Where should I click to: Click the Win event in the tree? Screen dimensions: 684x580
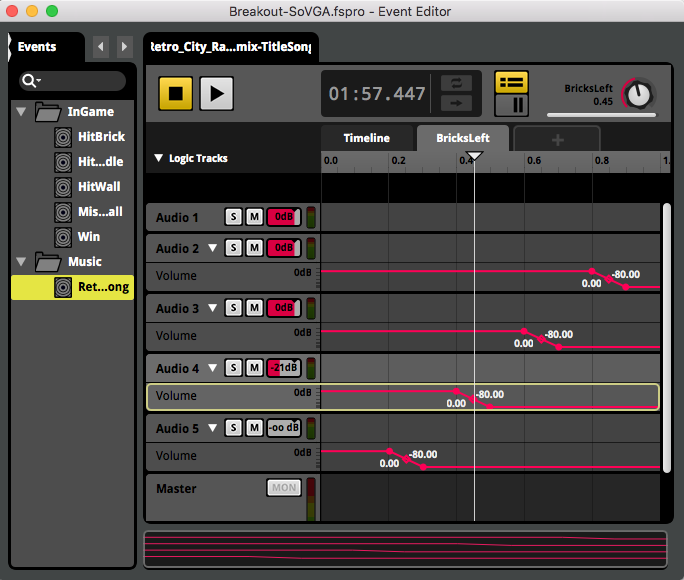pos(89,237)
